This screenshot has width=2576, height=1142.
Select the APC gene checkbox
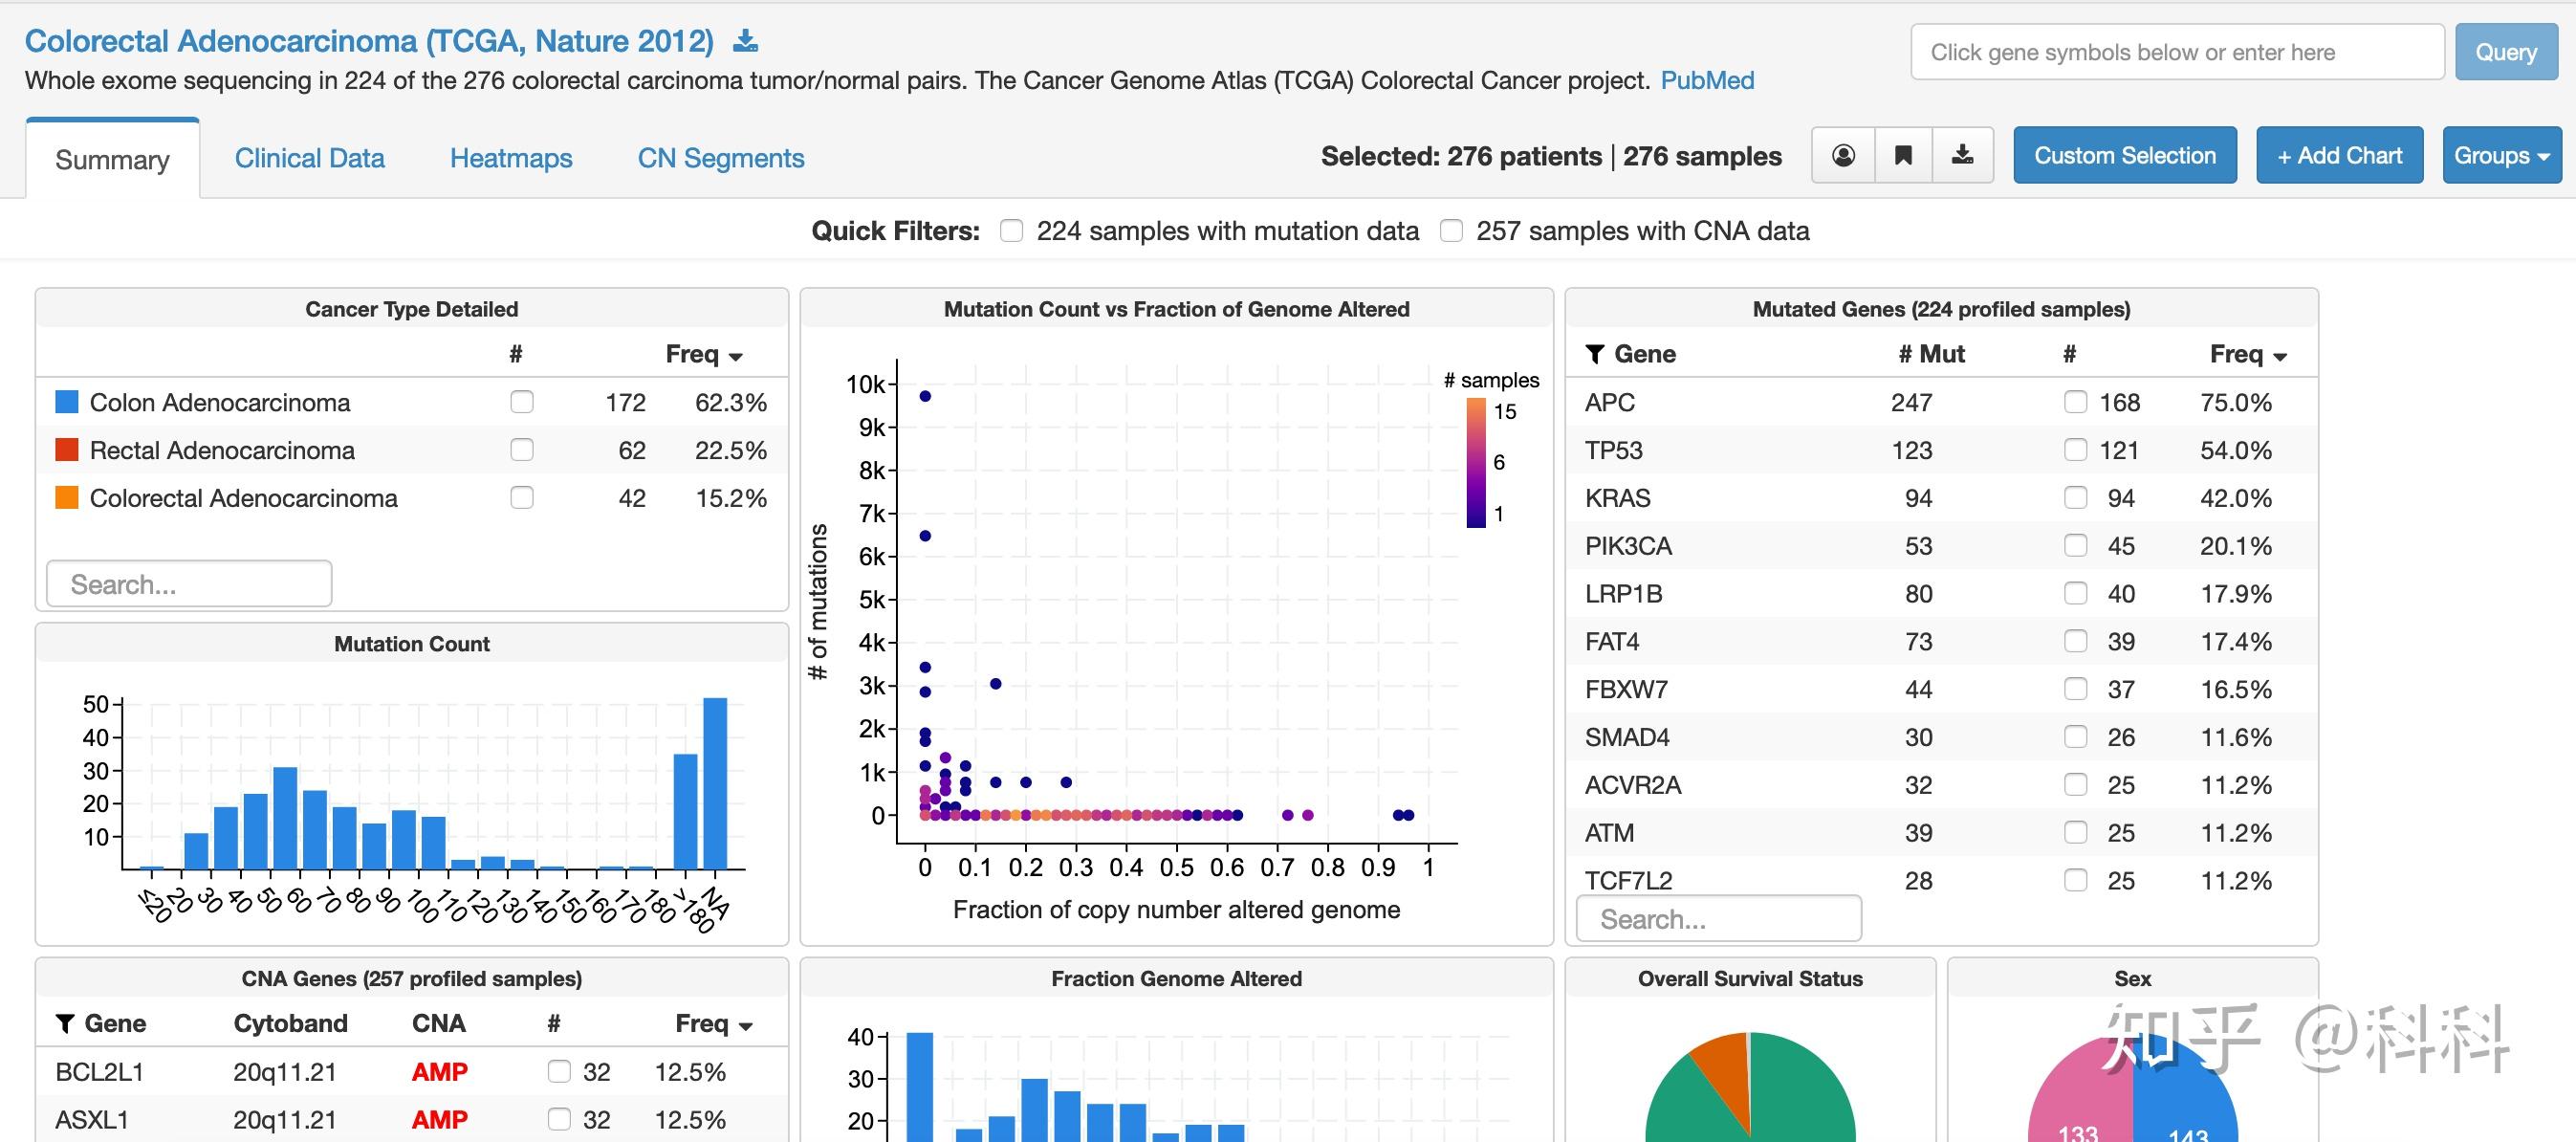pyautogui.click(x=2076, y=402)
